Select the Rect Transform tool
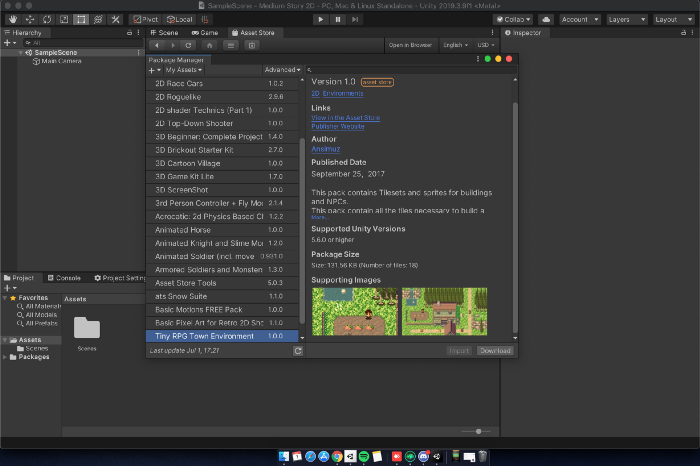Image resolution: width=700 pixels, height=466 pixels. point(81,19)
